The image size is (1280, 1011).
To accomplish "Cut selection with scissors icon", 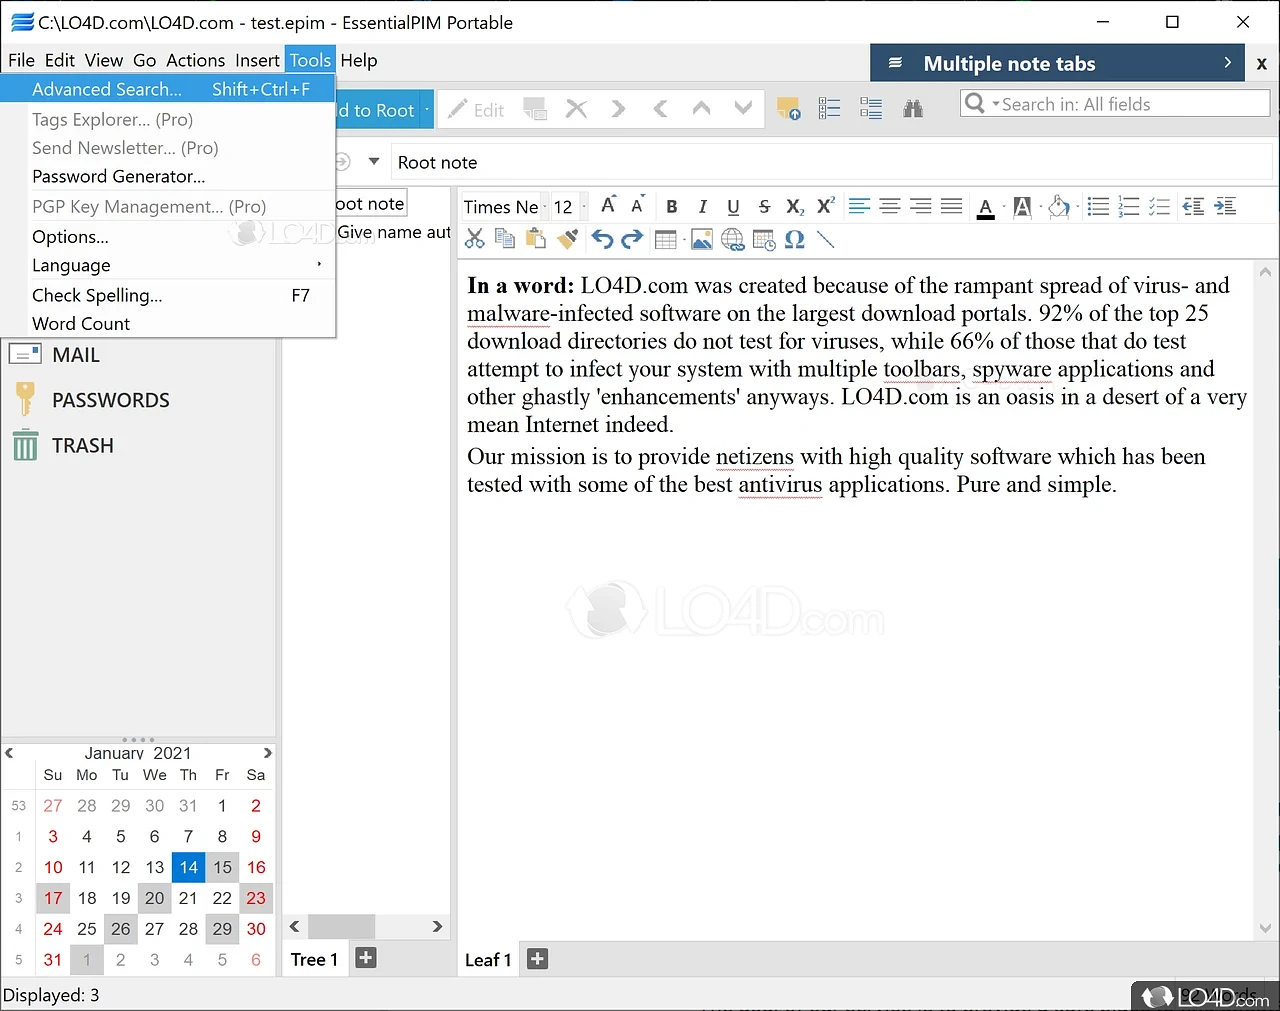I will click(x=475, y=239).
